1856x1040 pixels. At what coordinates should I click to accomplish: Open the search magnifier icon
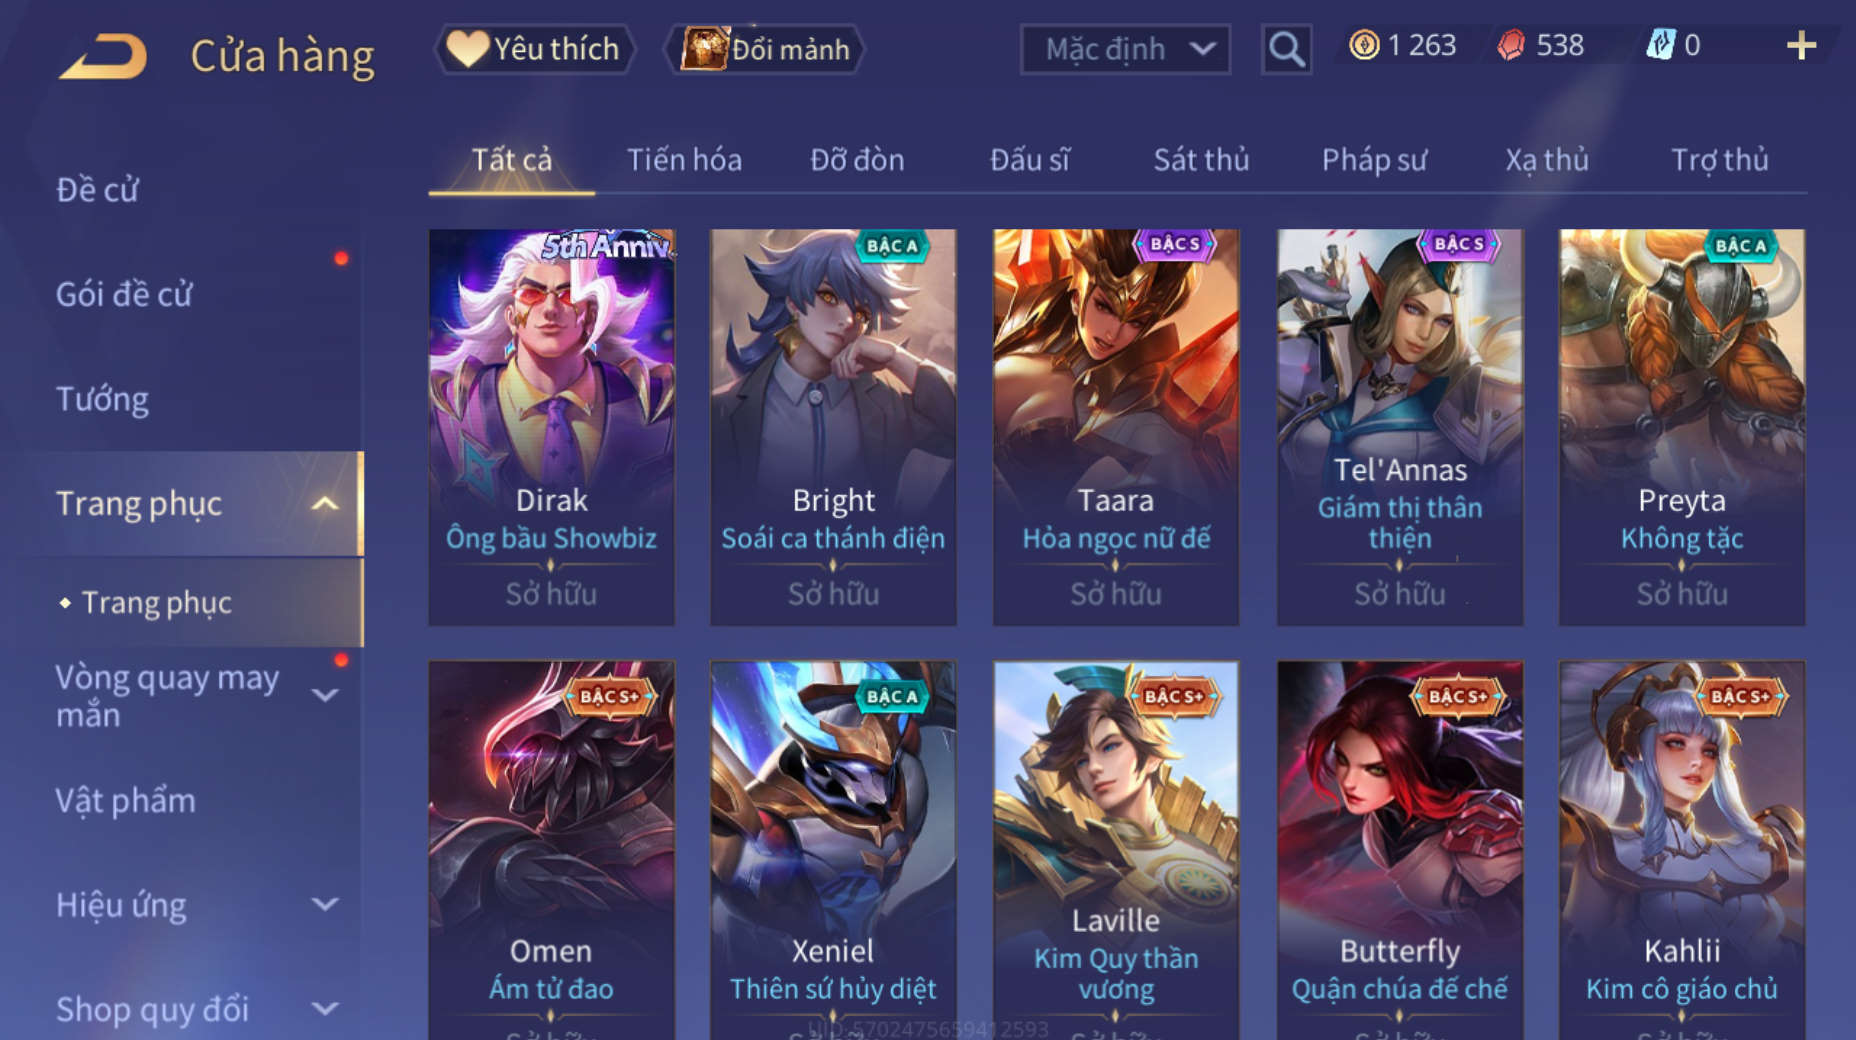(x=1286, y=48)
